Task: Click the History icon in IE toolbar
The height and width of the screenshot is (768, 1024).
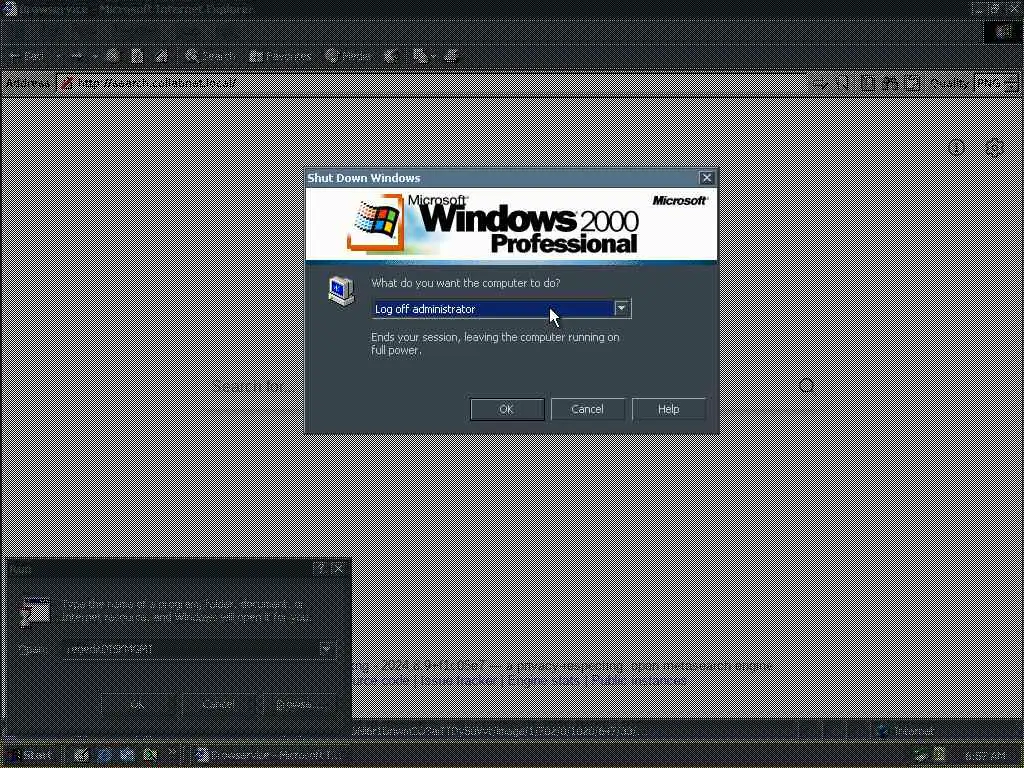Action: pos(391,56)
